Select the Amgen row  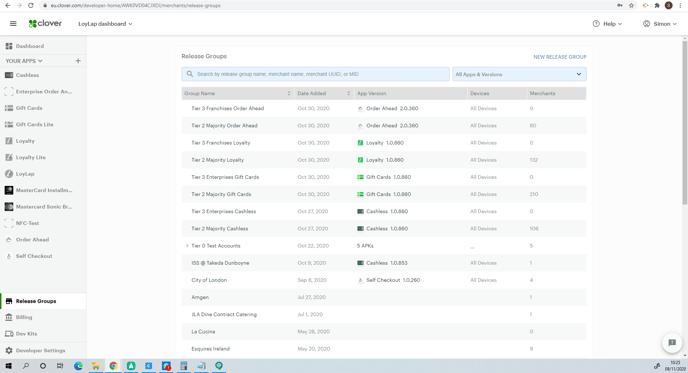pos(384,297)
